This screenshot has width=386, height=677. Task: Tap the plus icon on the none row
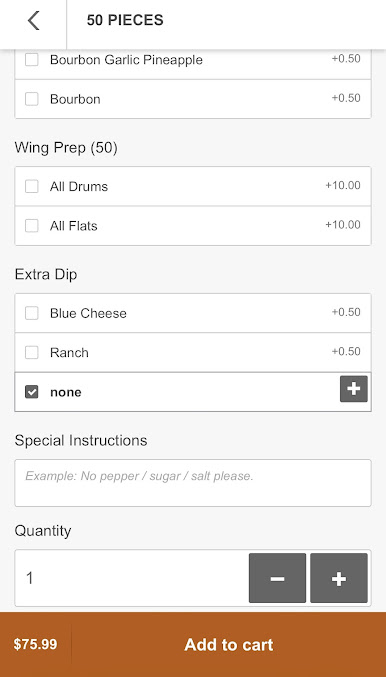[354, 389]
